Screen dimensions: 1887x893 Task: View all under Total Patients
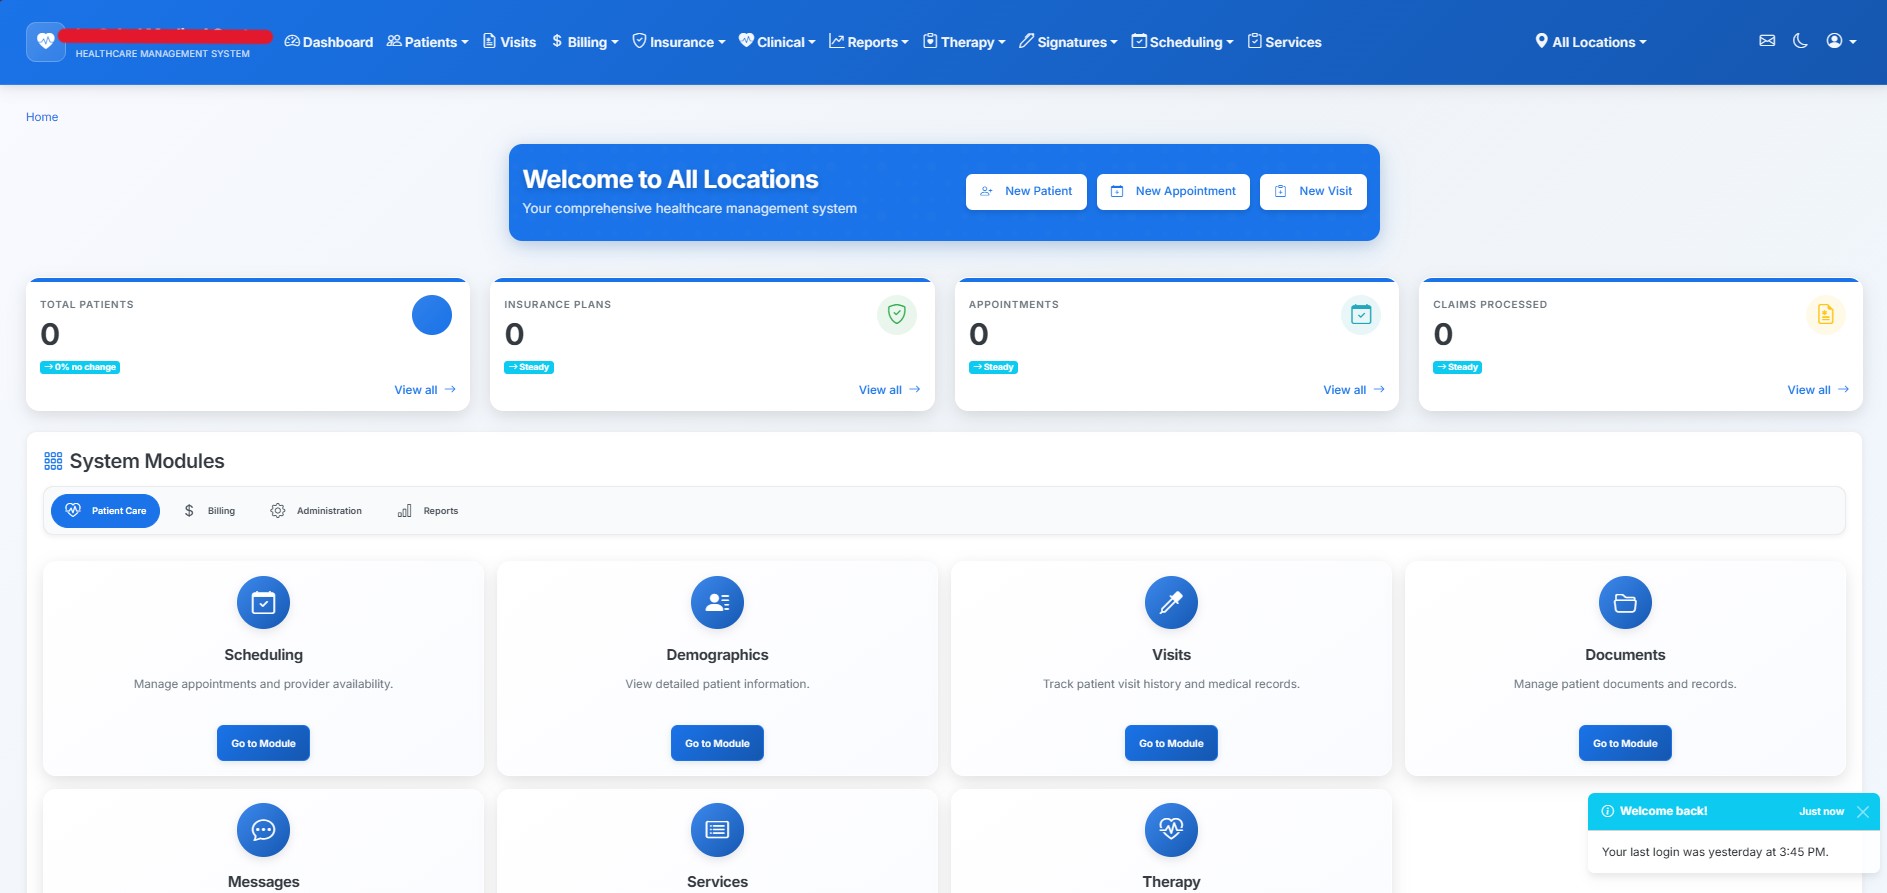(425, 390)
